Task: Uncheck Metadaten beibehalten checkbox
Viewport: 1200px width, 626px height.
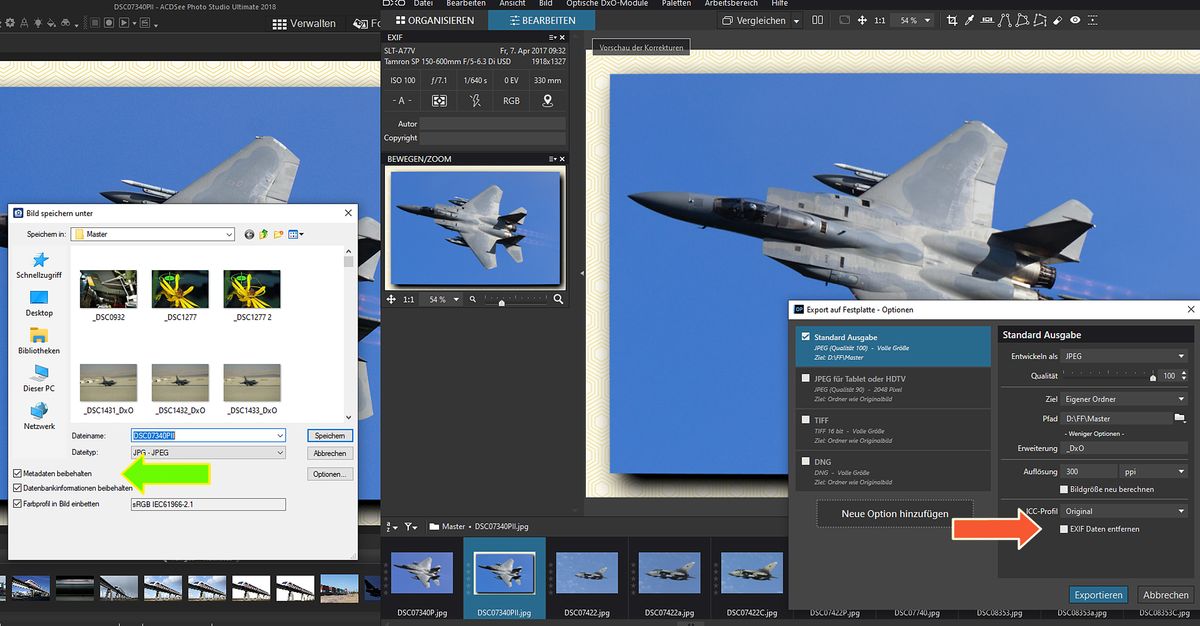Action: pyautogui.click(x=18, y=473)
